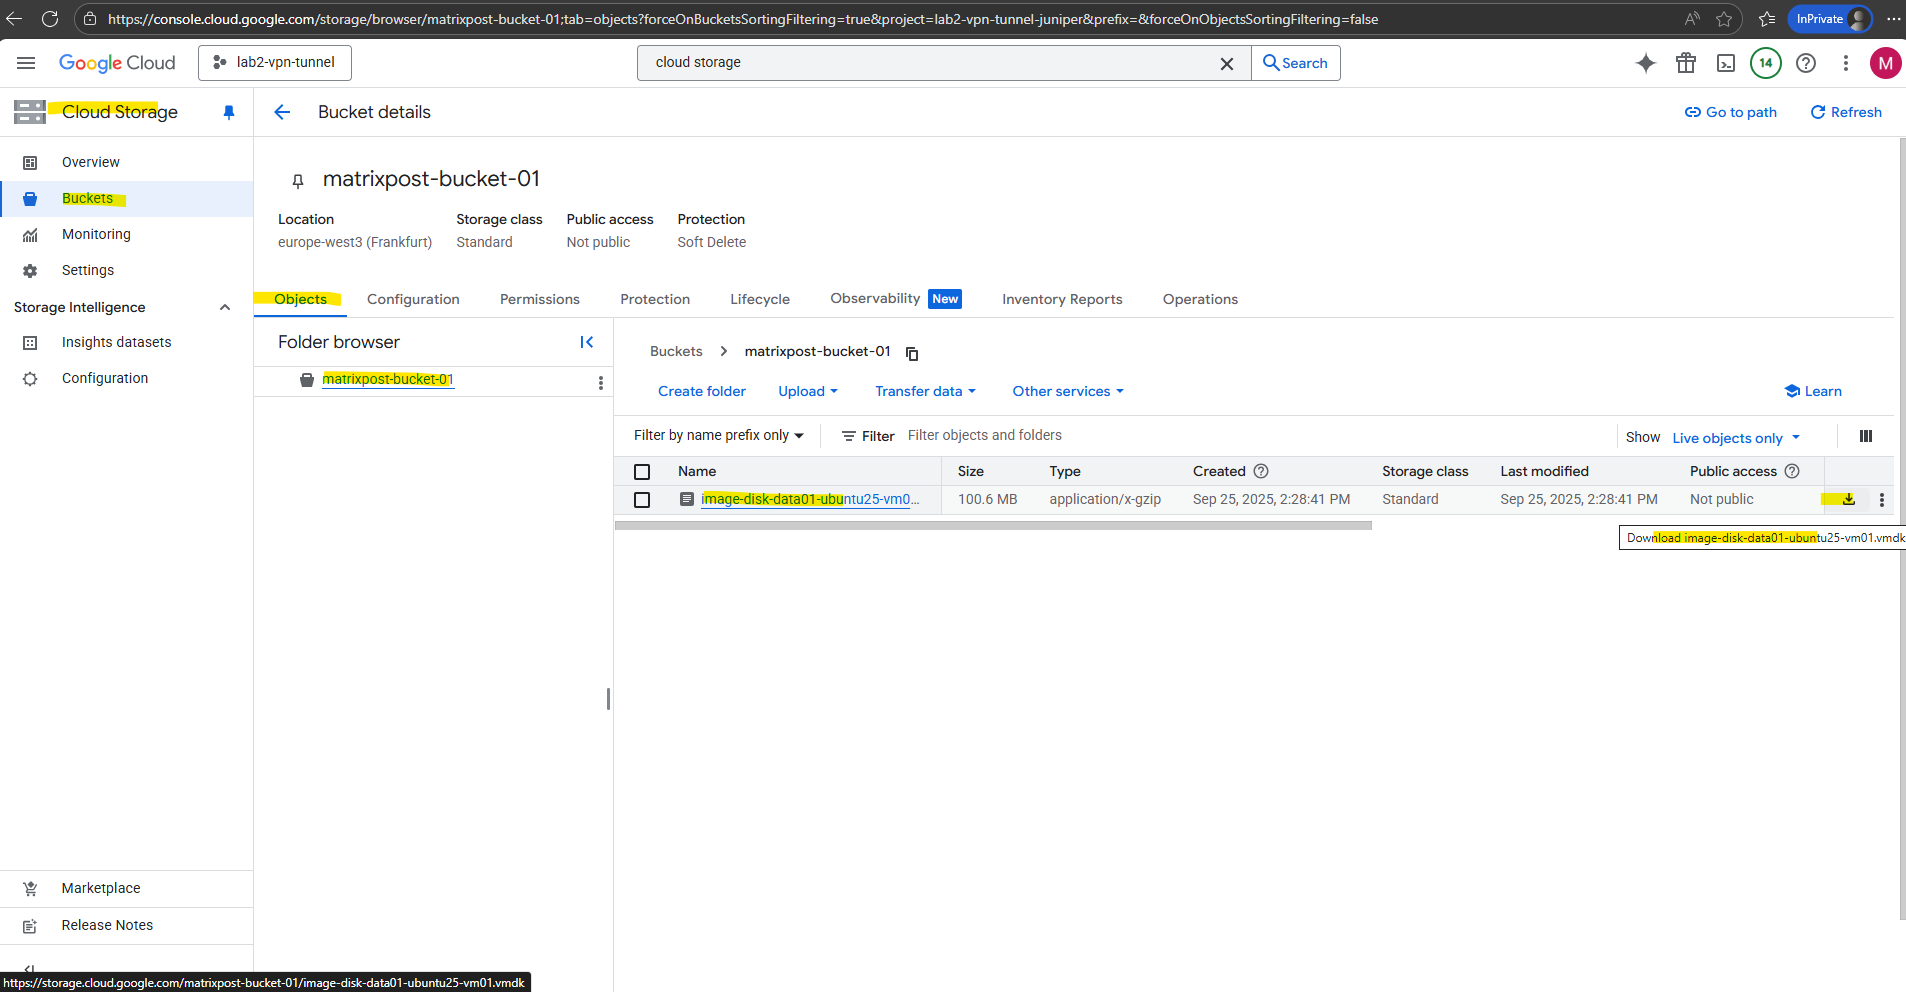Open the folder browser bucket options menu

coord(600,382)
